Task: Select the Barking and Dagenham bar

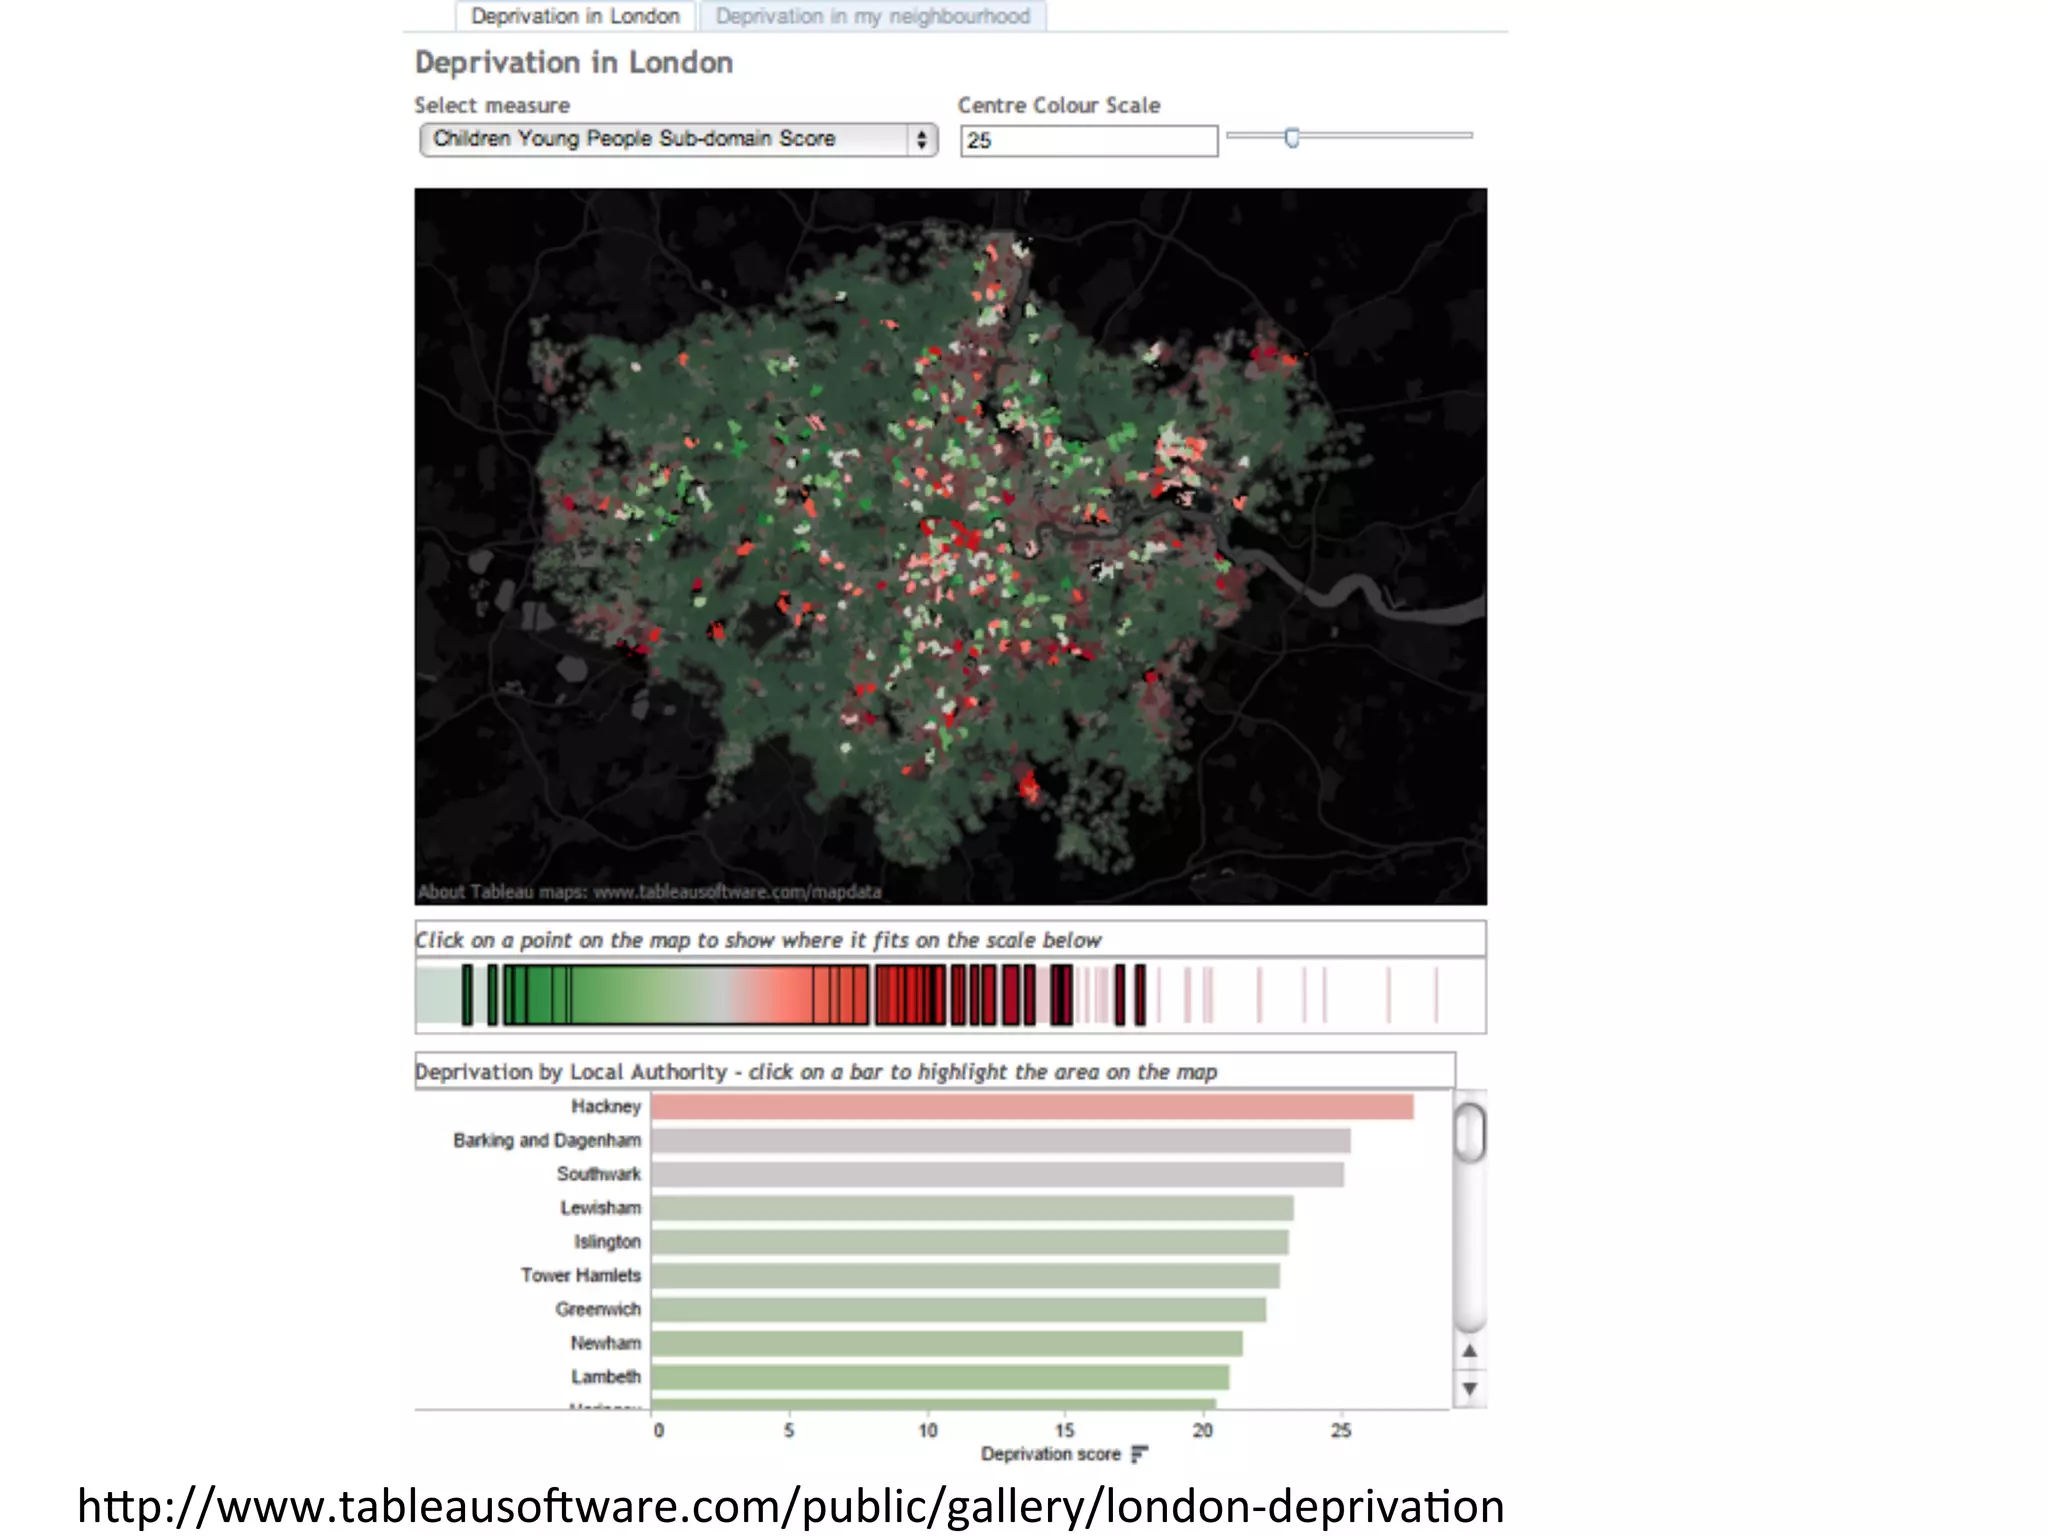Action: point(1000,1140)
